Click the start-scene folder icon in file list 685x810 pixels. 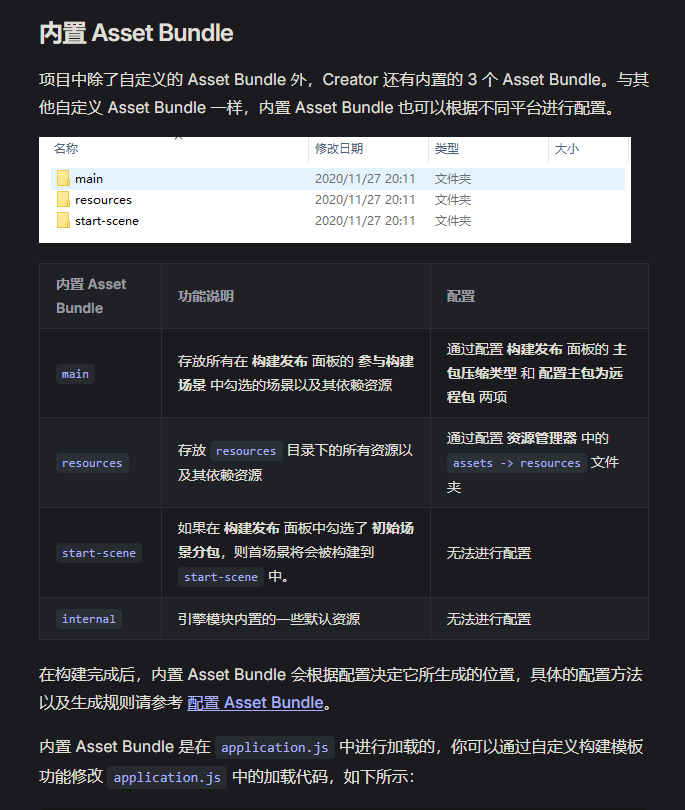click(64, 221)
